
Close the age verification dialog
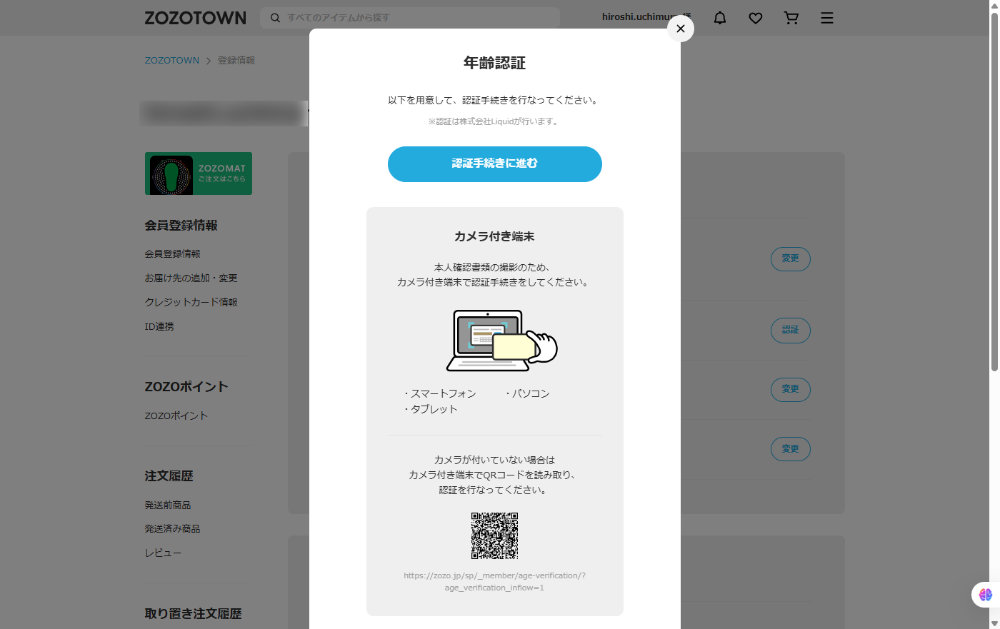pyautogui.click(x=680, y=28)
